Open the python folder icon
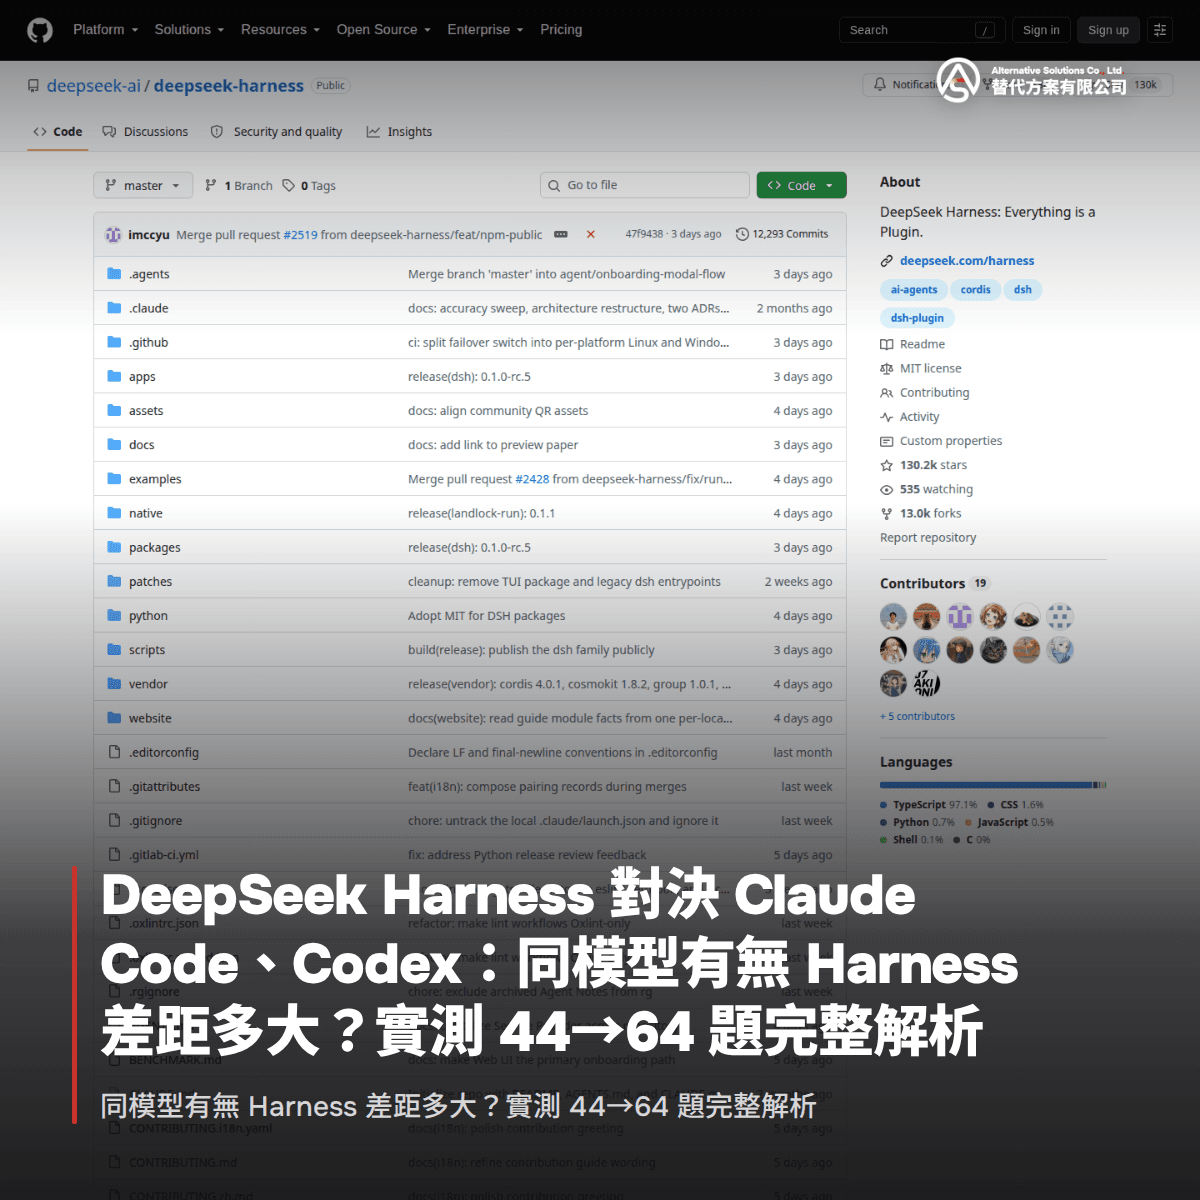1200x1200 pixels. pos(114,615)
